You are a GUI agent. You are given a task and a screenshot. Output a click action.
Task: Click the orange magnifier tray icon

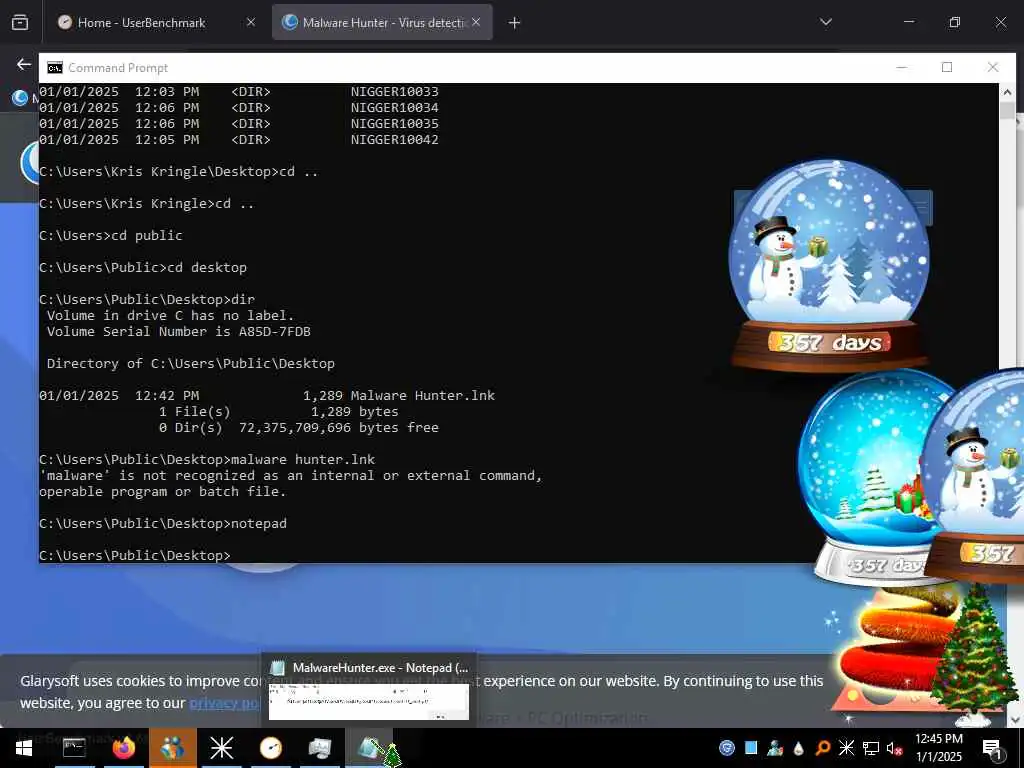tap(823, 748)
